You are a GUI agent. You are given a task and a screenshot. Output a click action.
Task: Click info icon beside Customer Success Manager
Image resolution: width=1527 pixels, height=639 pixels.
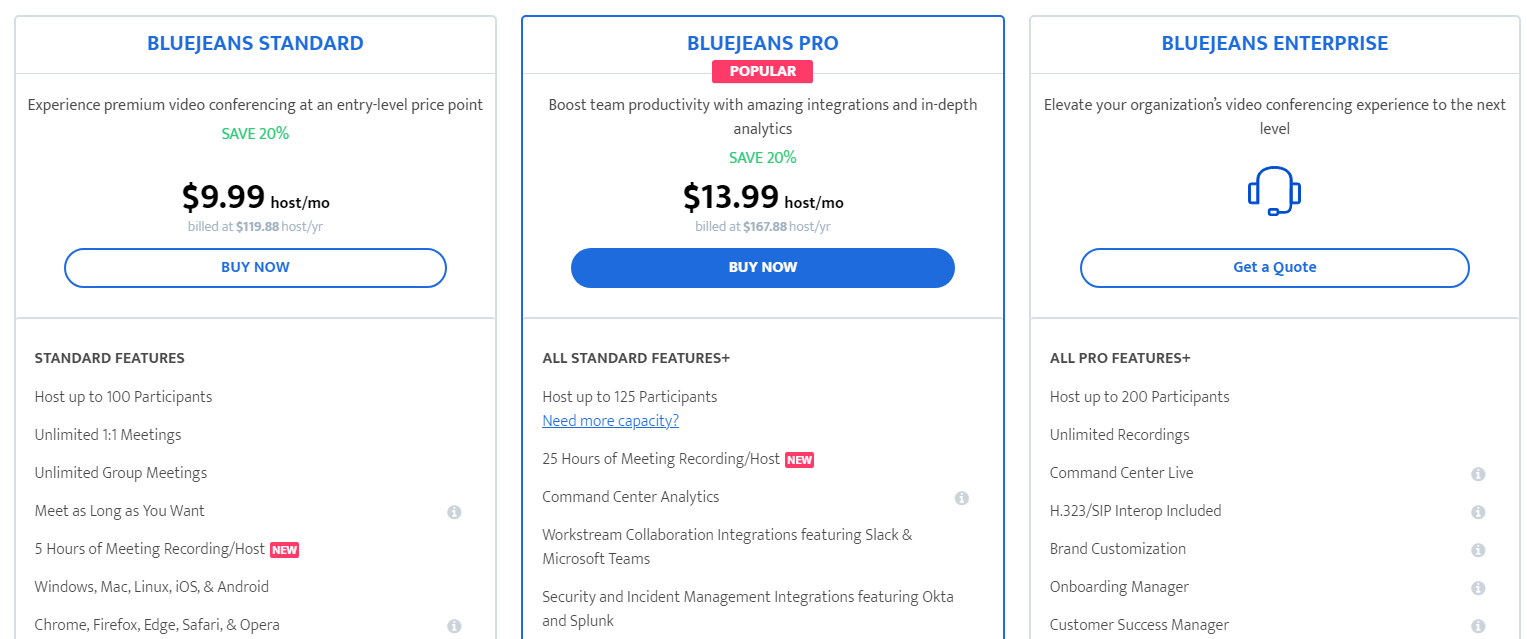point(1478,626)
